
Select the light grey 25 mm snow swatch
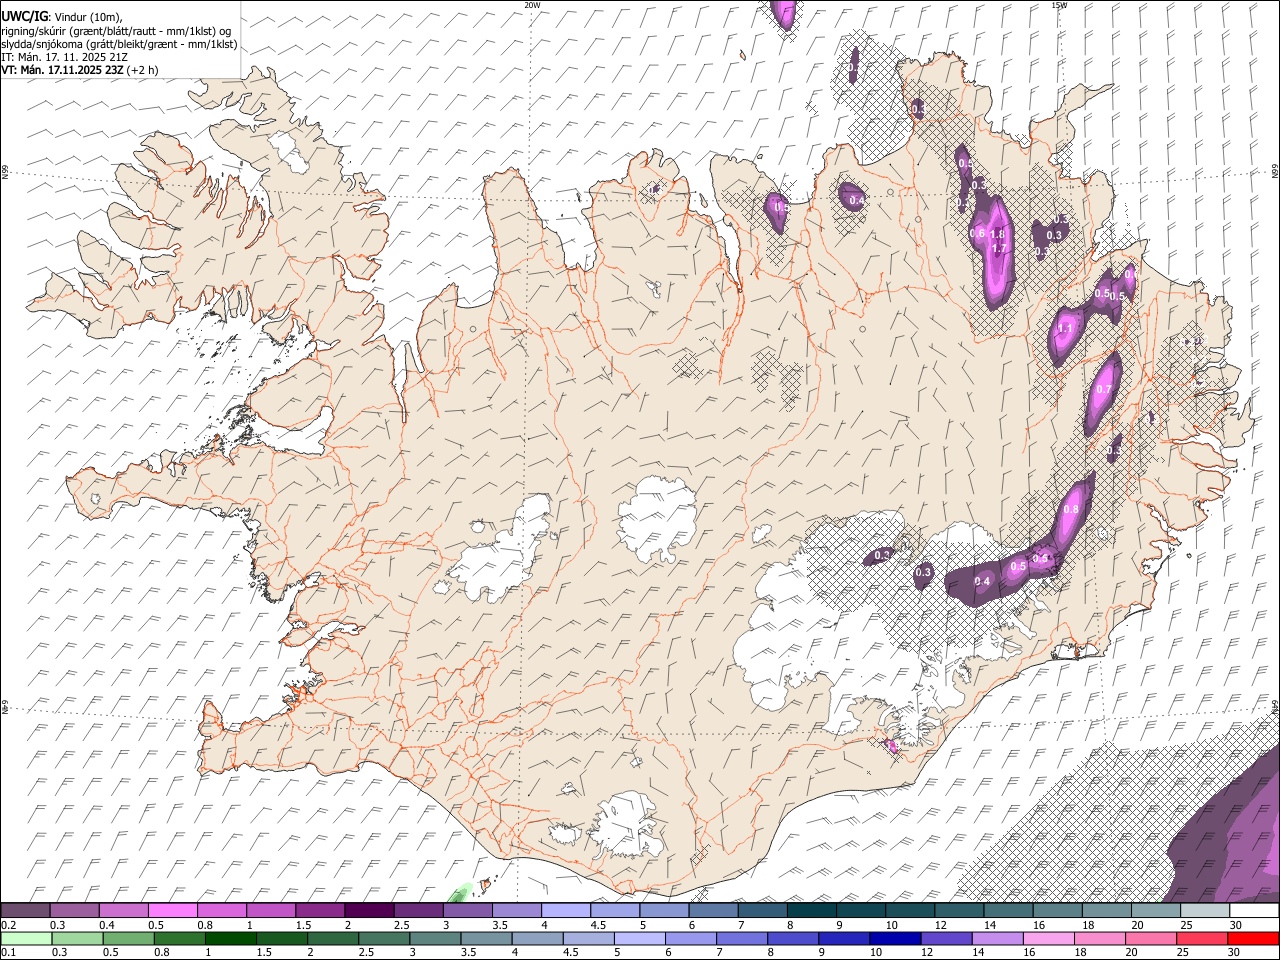(x=1205, y=910)
